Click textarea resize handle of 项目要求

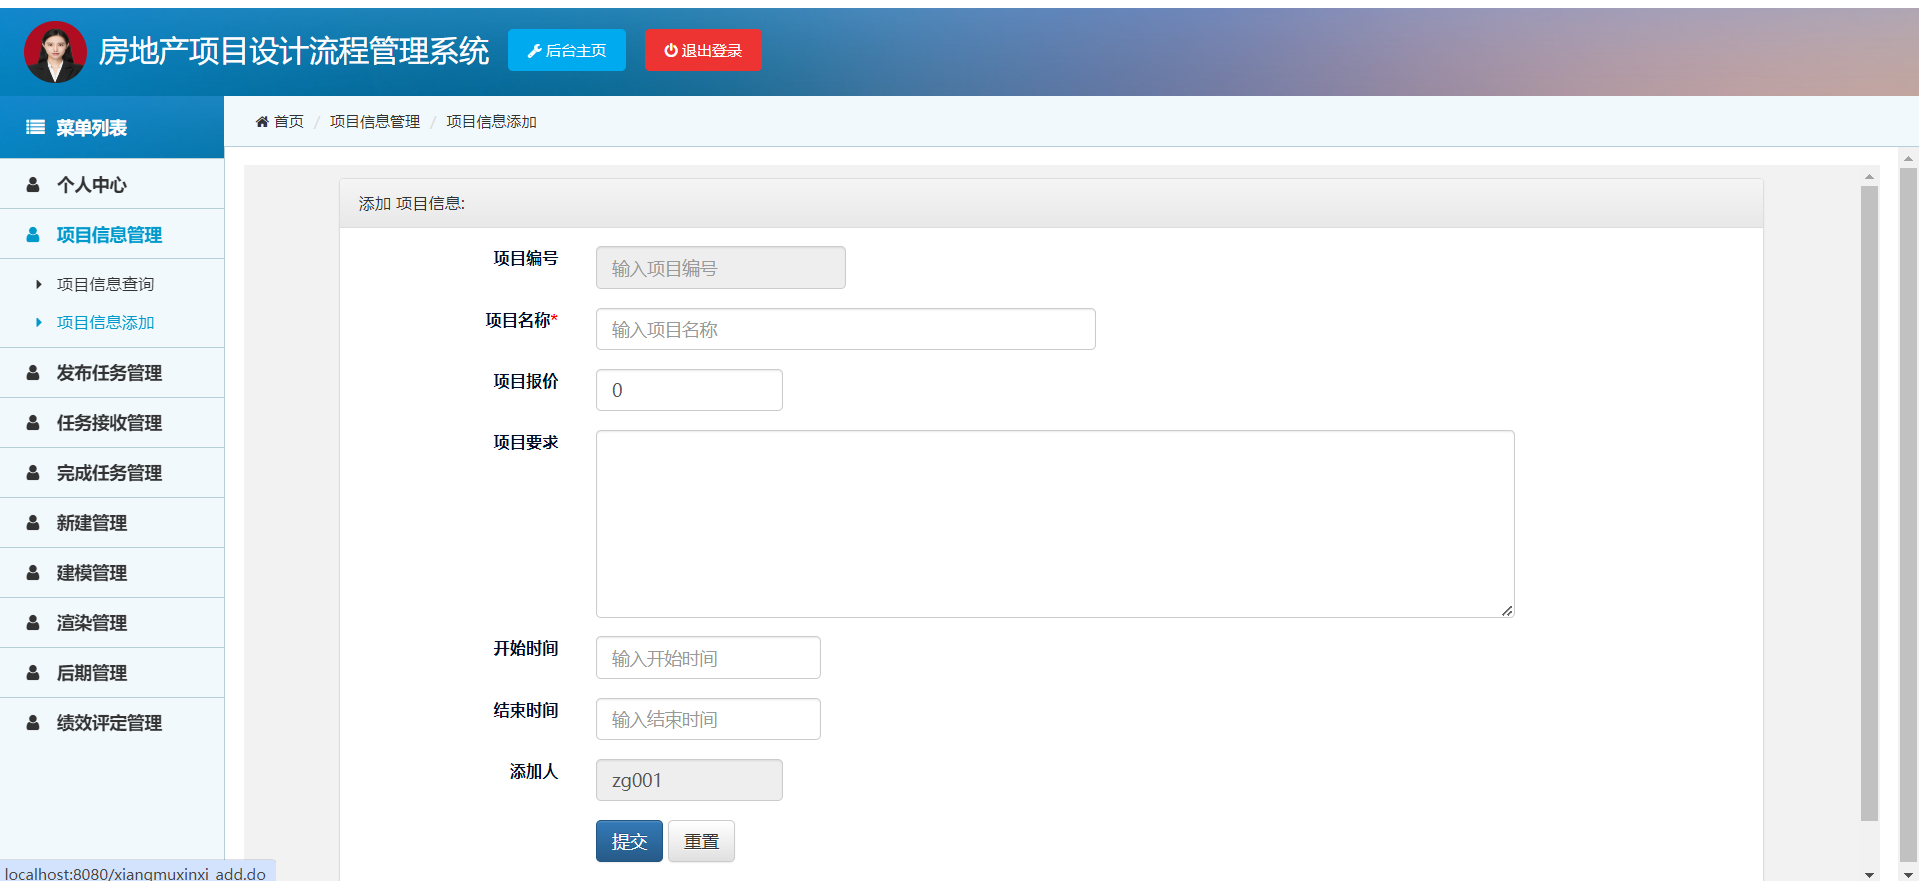click(x=1507, y=610)
